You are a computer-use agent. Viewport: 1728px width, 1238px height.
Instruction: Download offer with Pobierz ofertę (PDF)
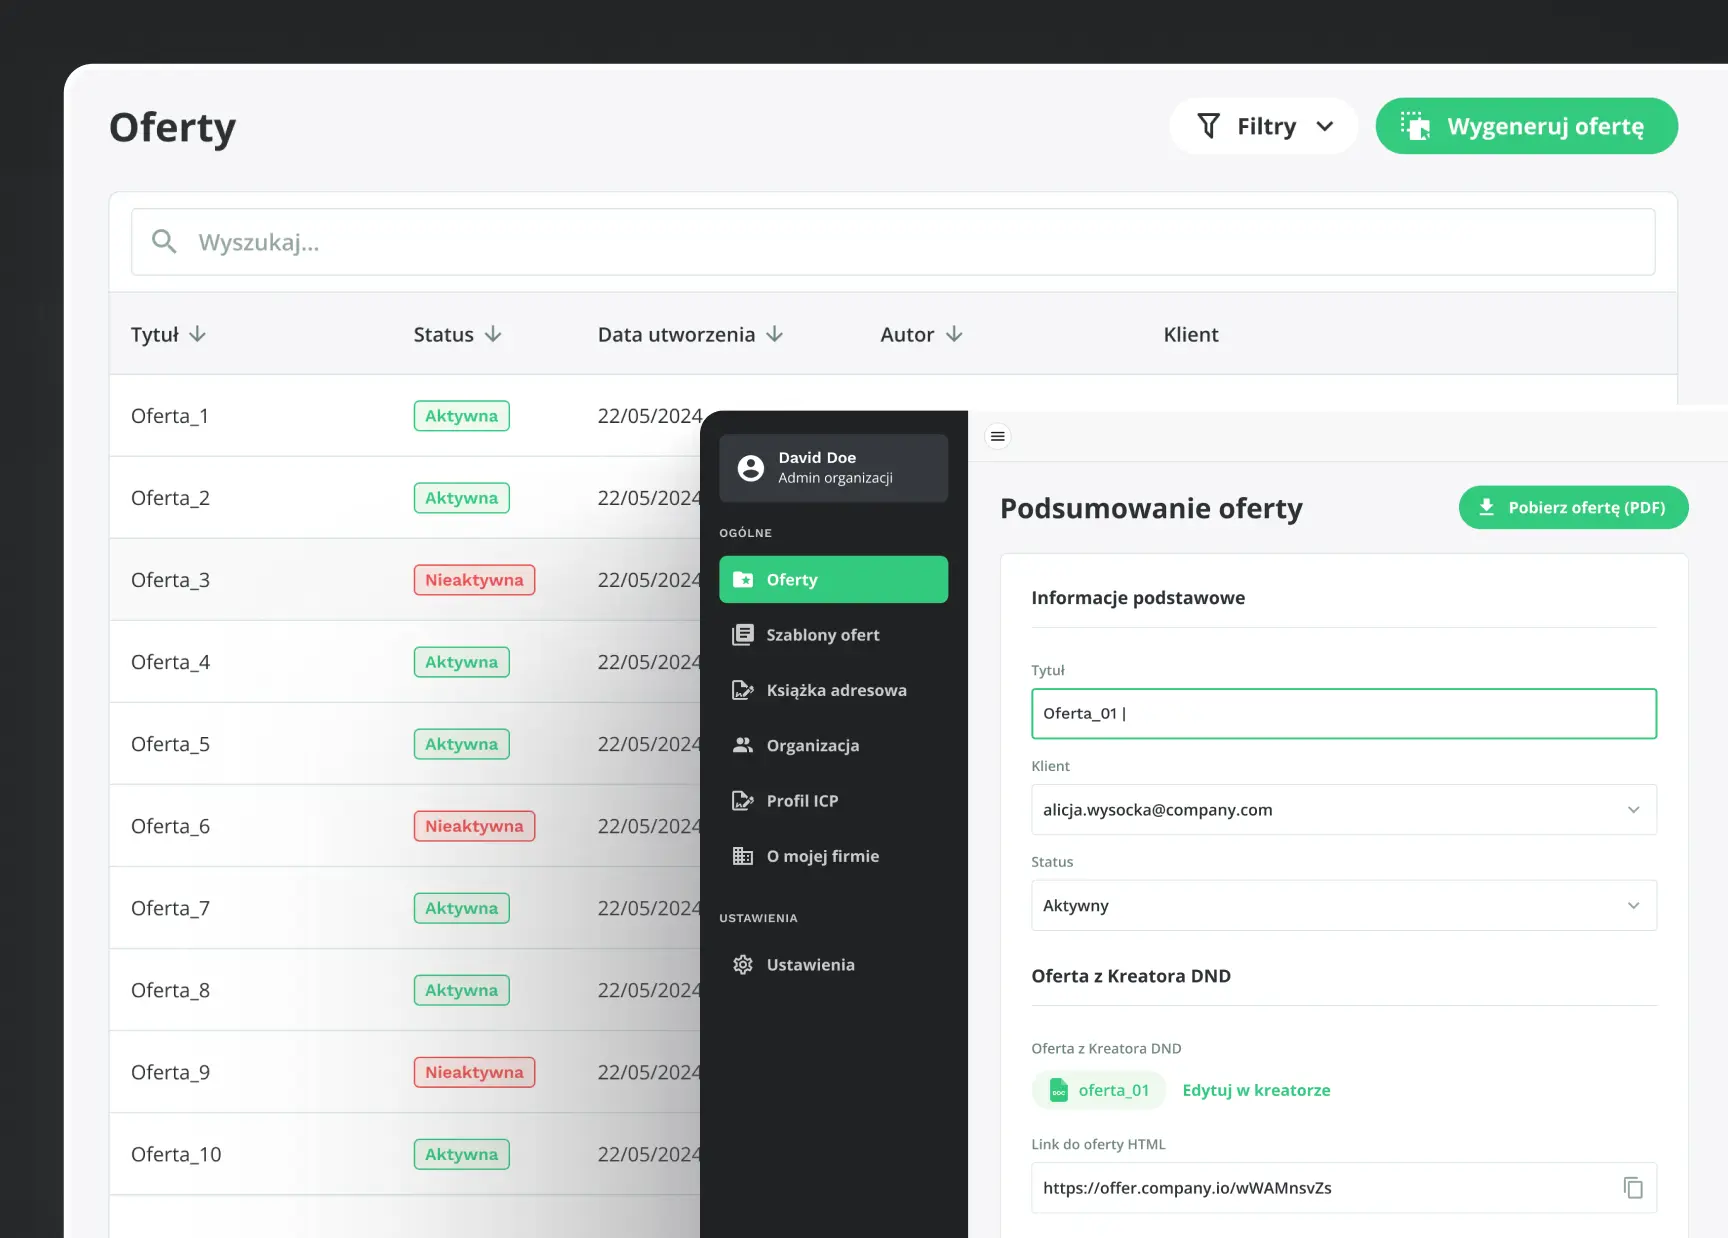point(1573,508)
